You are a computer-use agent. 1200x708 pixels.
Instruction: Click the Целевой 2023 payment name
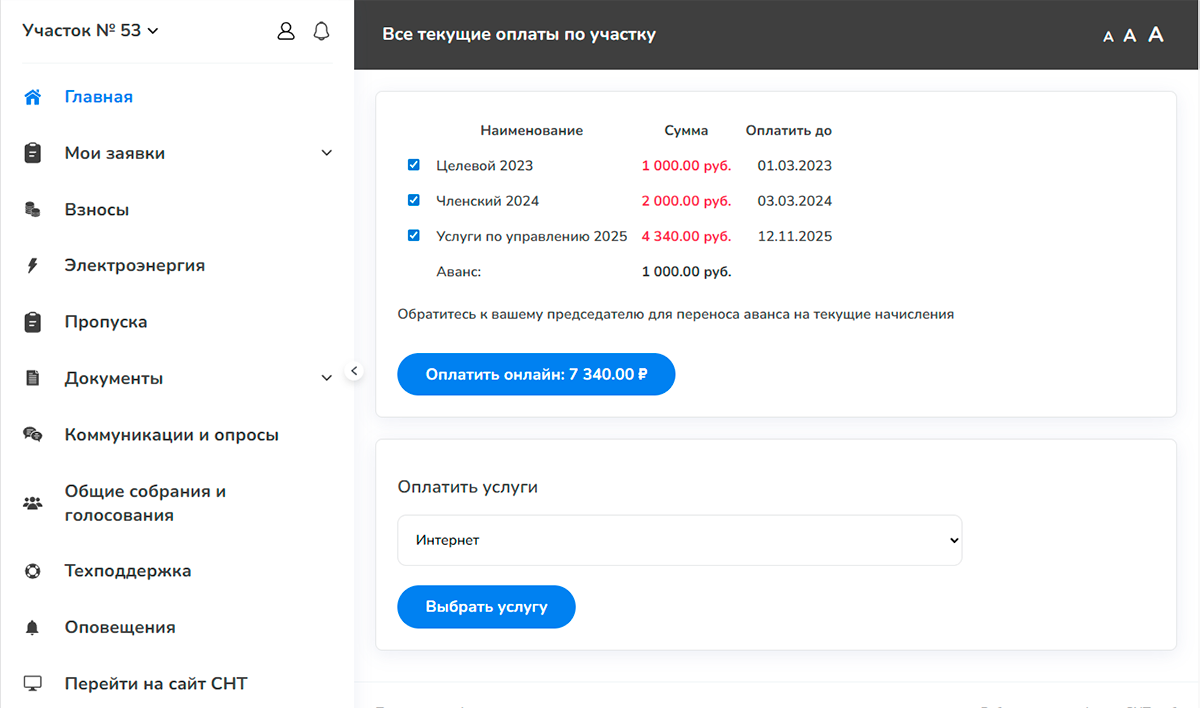pyautogui.click(x=485, y=166)
